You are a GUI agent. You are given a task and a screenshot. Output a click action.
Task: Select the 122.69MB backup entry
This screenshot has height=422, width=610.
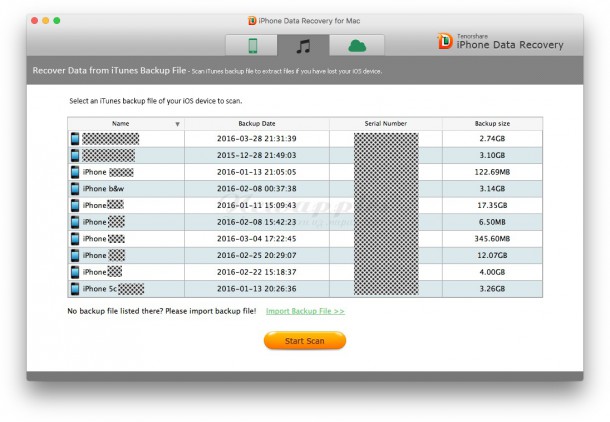point(492,171)
